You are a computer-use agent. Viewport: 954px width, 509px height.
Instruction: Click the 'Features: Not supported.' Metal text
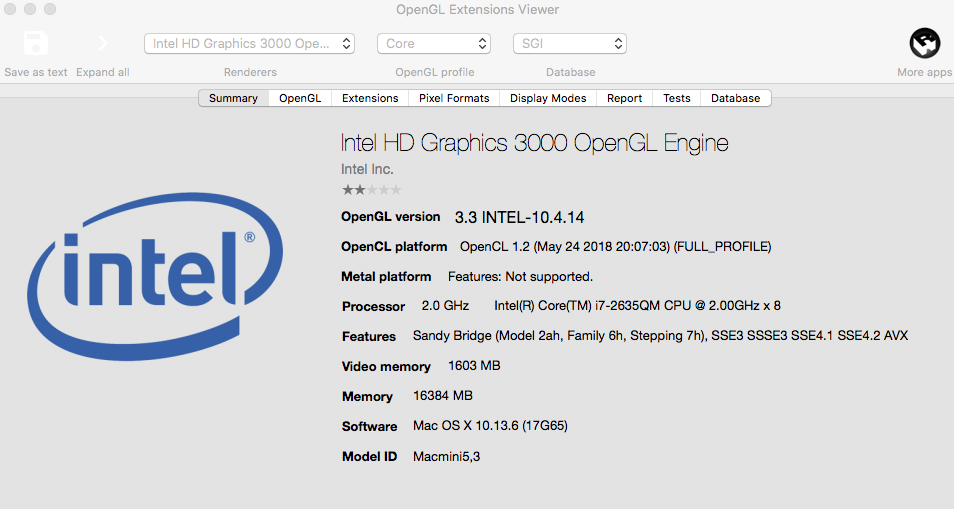pos(520,277)
